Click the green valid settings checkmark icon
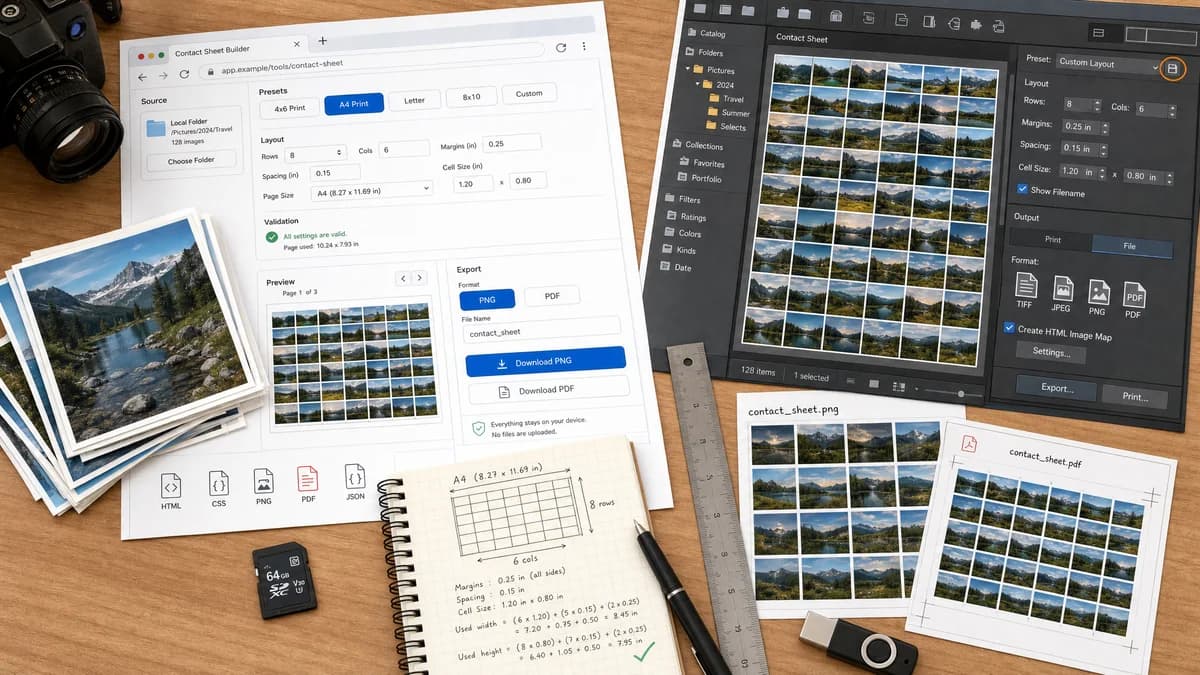Screen dimensions: 1200x675 (271, 237)
